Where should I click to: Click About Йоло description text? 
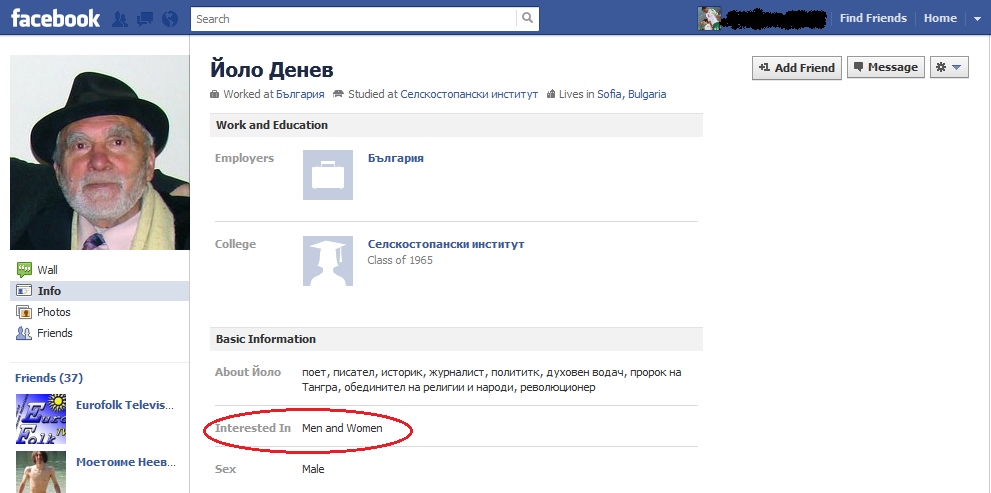click(492, 380)
